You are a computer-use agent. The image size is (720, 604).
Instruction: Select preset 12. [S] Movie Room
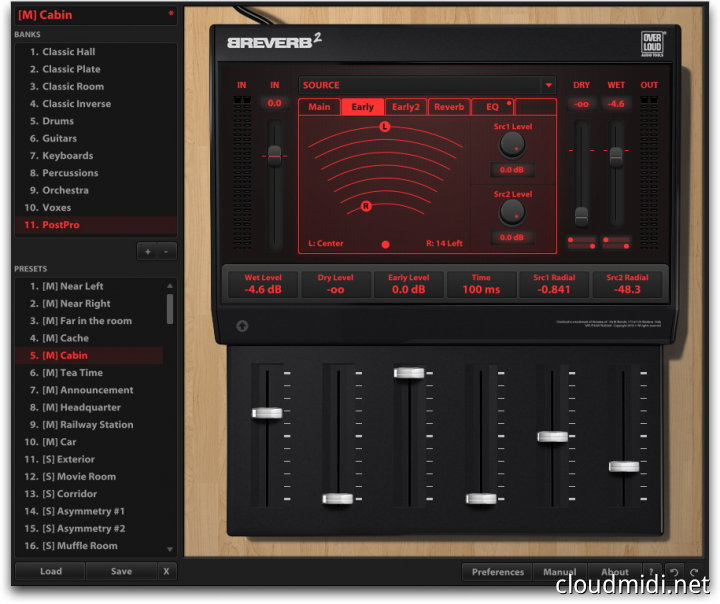[90, 477]
